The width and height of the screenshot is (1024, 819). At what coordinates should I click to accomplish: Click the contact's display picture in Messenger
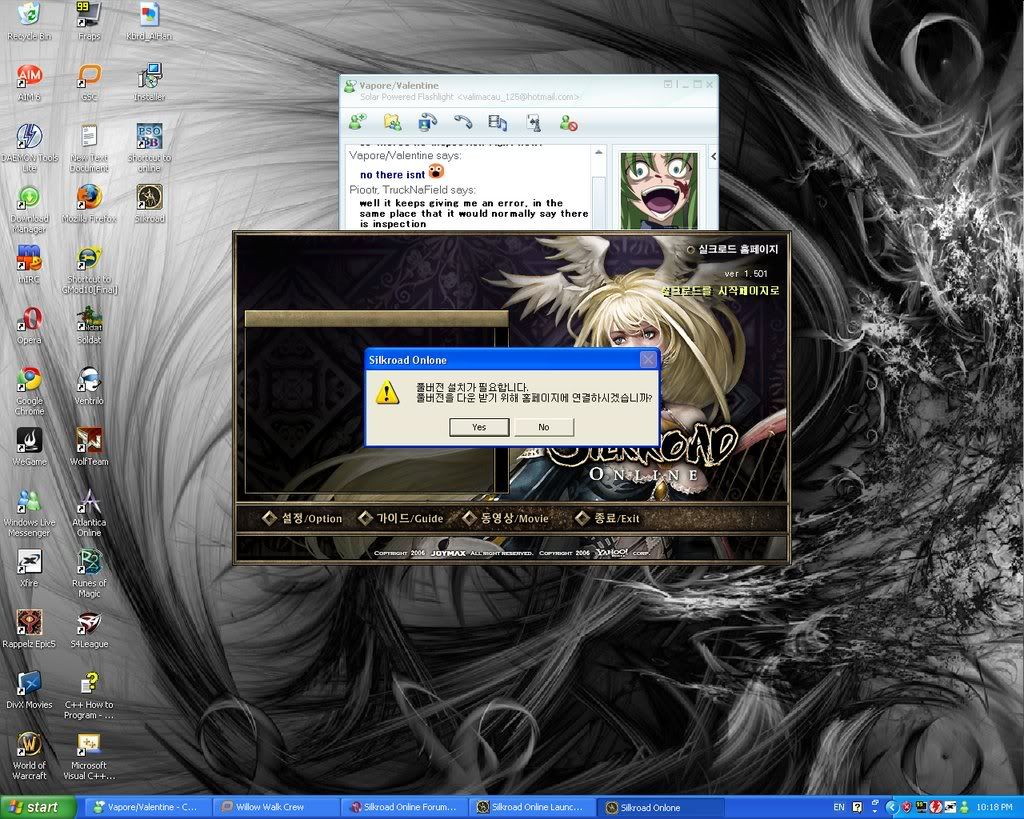(x=658, y=189)
